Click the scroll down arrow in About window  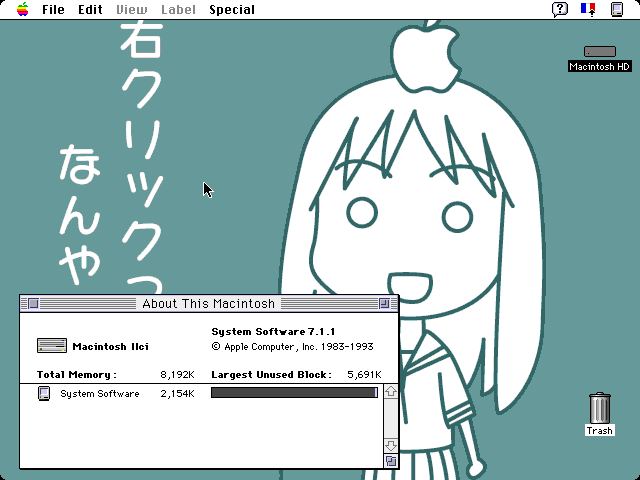click(x=391, y=445)
